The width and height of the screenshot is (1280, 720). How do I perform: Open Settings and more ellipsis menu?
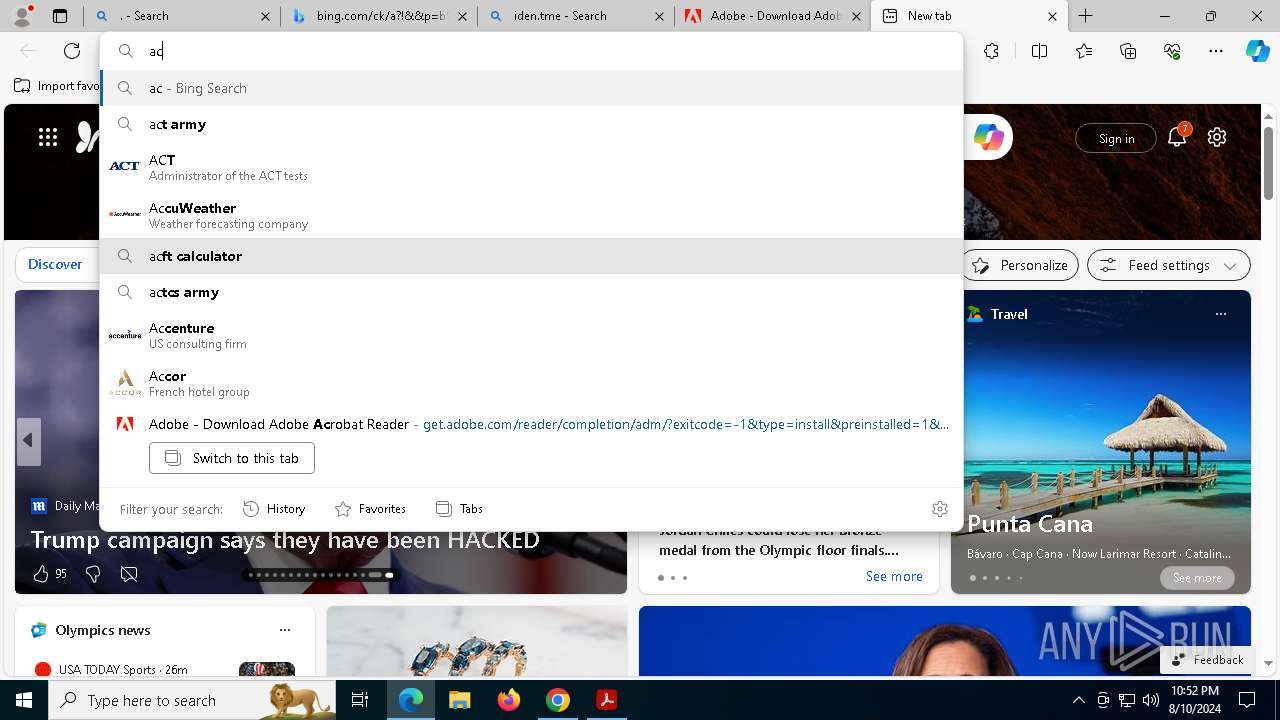(x=1216, y=51)
